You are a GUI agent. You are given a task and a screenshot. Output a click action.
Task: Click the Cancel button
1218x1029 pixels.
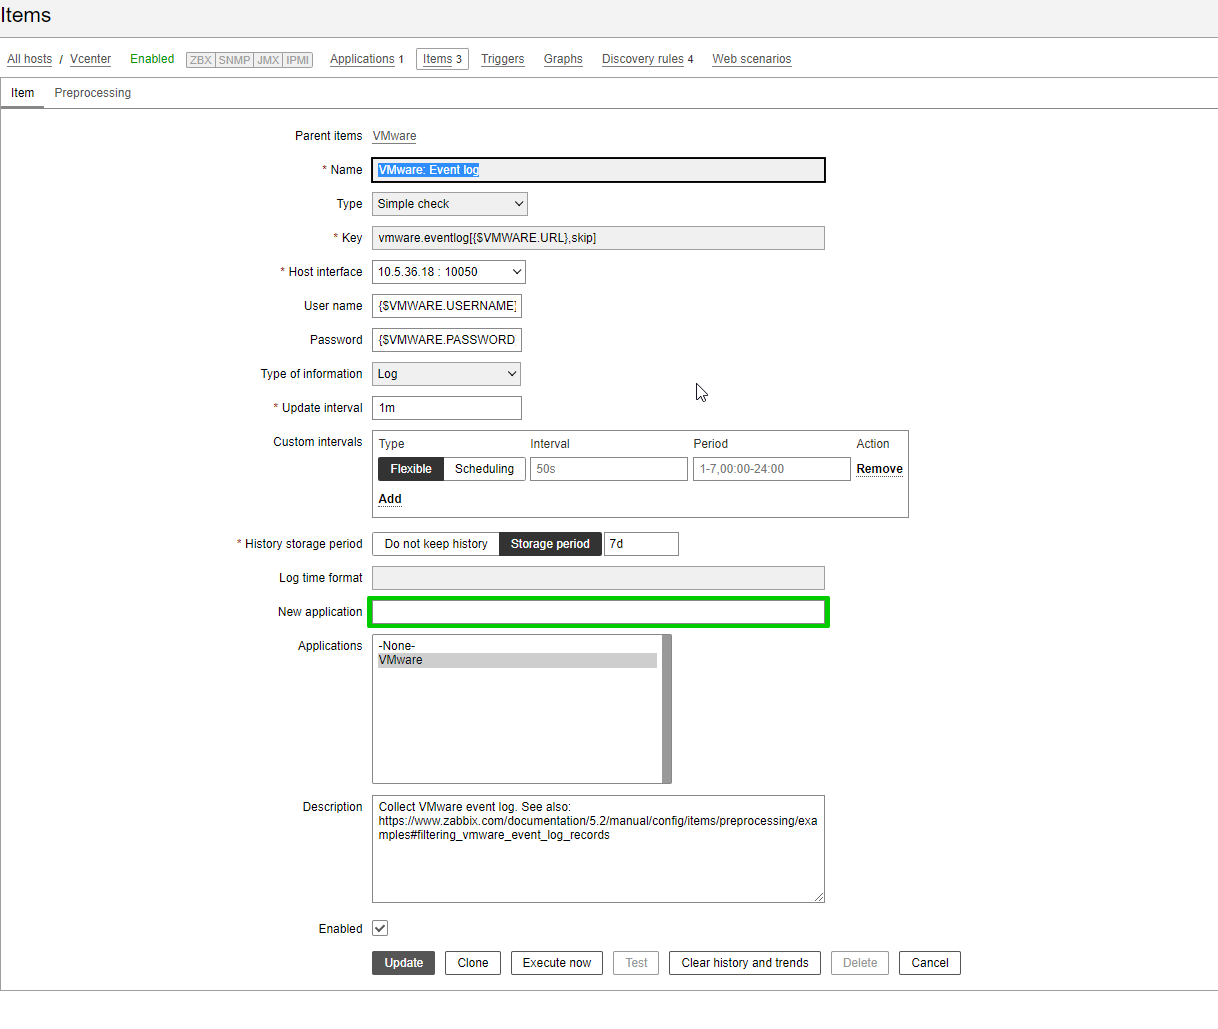pos(930,963)
